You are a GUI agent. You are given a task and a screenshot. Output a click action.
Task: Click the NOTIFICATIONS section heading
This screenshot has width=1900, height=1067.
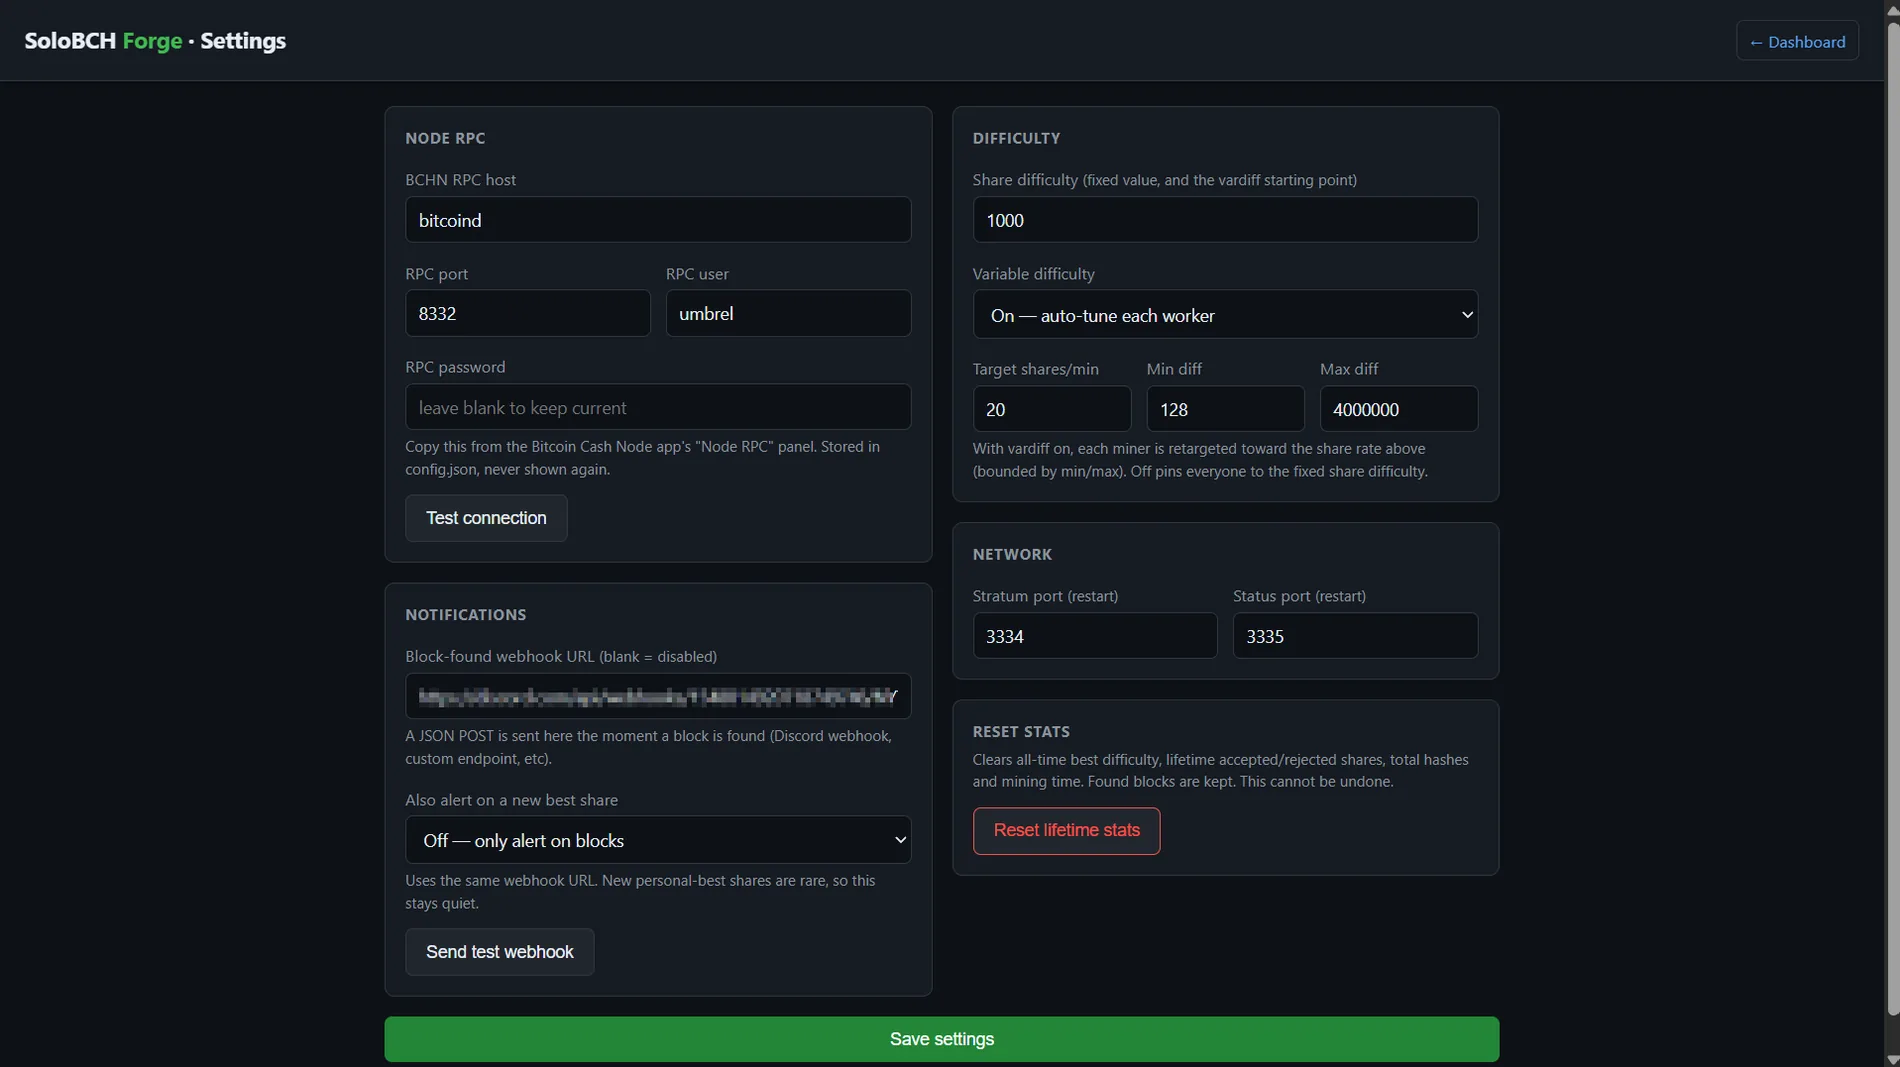[x=465, y=615]
